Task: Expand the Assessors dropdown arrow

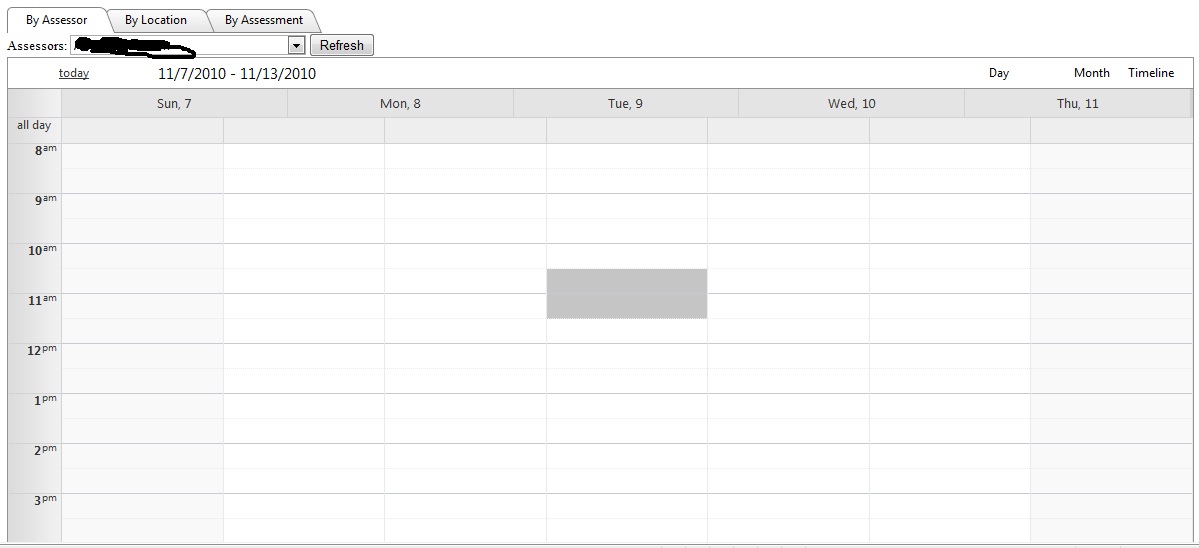Action: (296, 45)
